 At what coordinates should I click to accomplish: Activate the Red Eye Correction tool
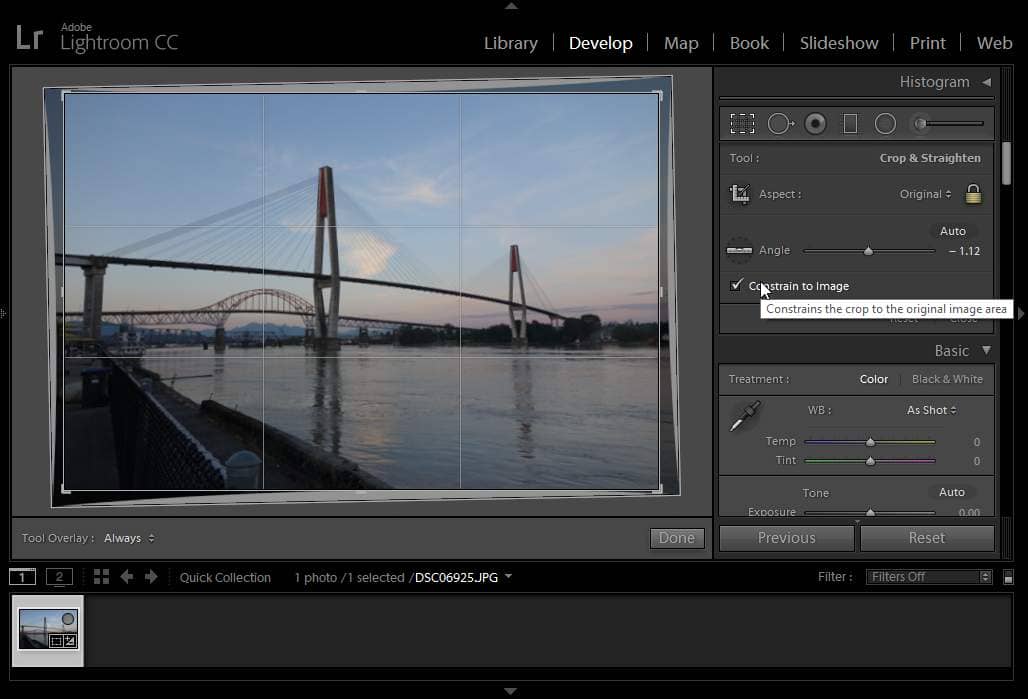coord(816,124)
